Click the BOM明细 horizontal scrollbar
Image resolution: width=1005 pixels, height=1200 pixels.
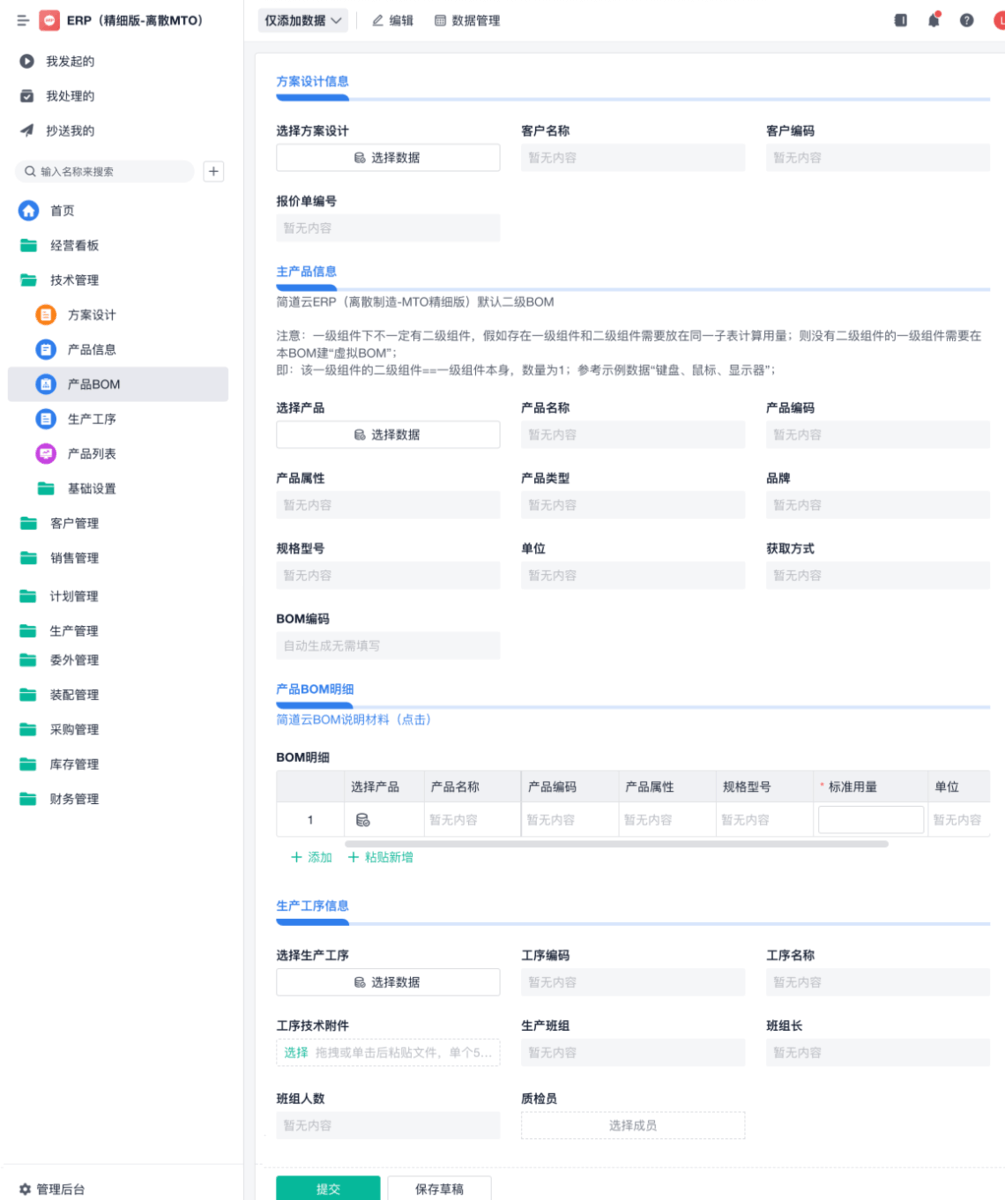point(616,844)
